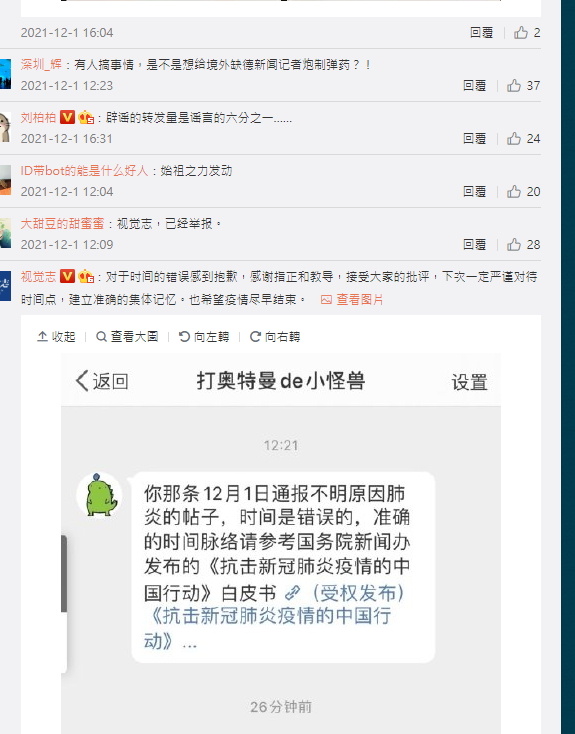Reply to 大甜豆的甜蜜蜜's comment

(x=474, y=244)
